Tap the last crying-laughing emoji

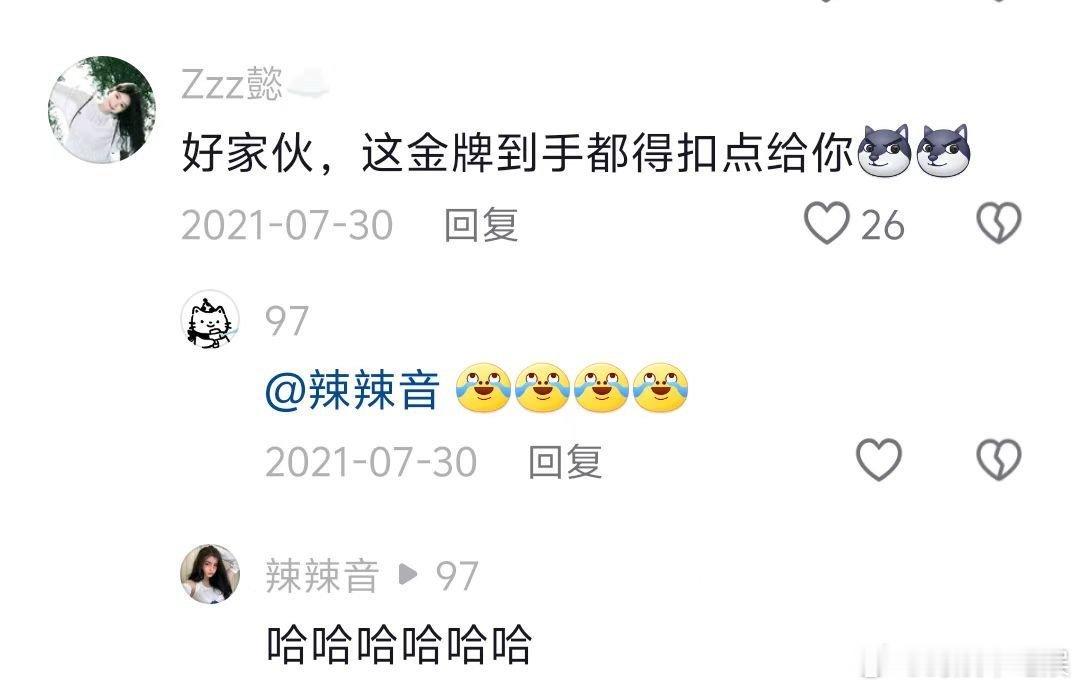(660, 388)
